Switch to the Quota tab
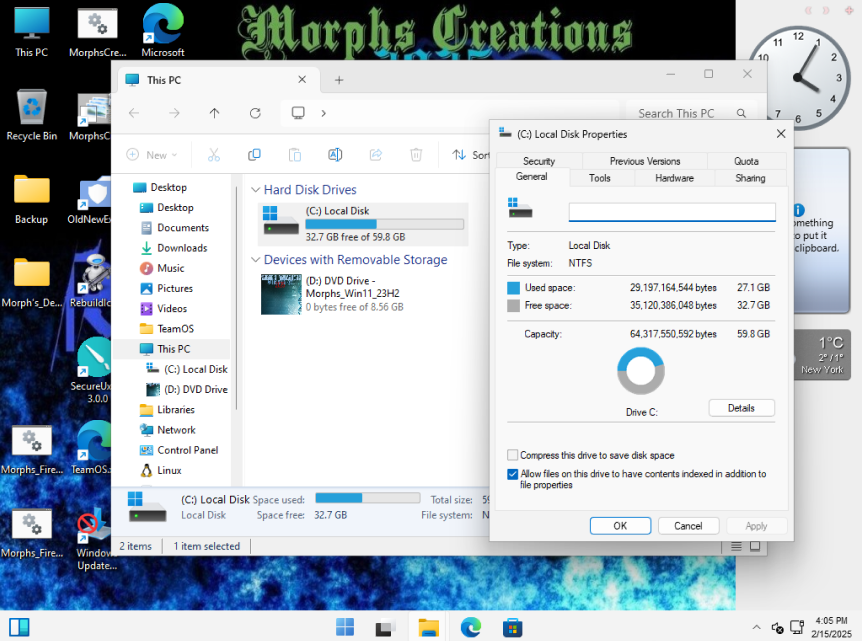 coord(746,161)
